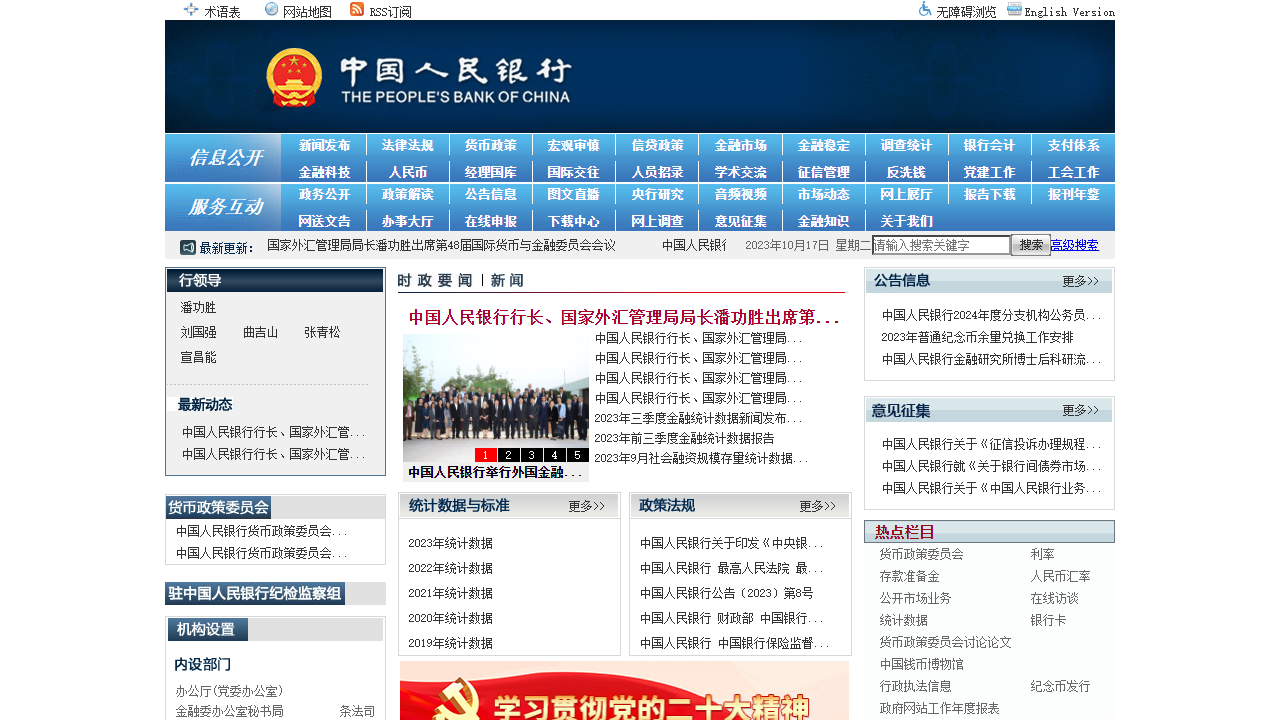Open the 高级搜索 link

[1075, 244]
